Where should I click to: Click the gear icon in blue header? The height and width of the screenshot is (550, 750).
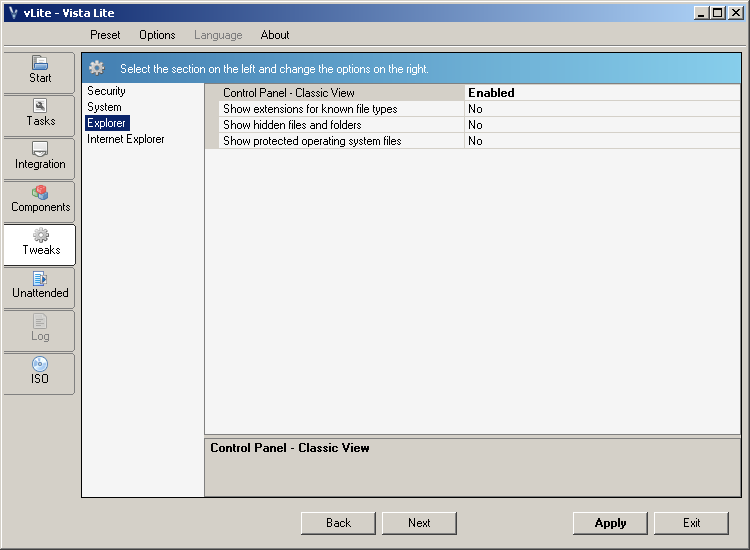click(97, 68)
